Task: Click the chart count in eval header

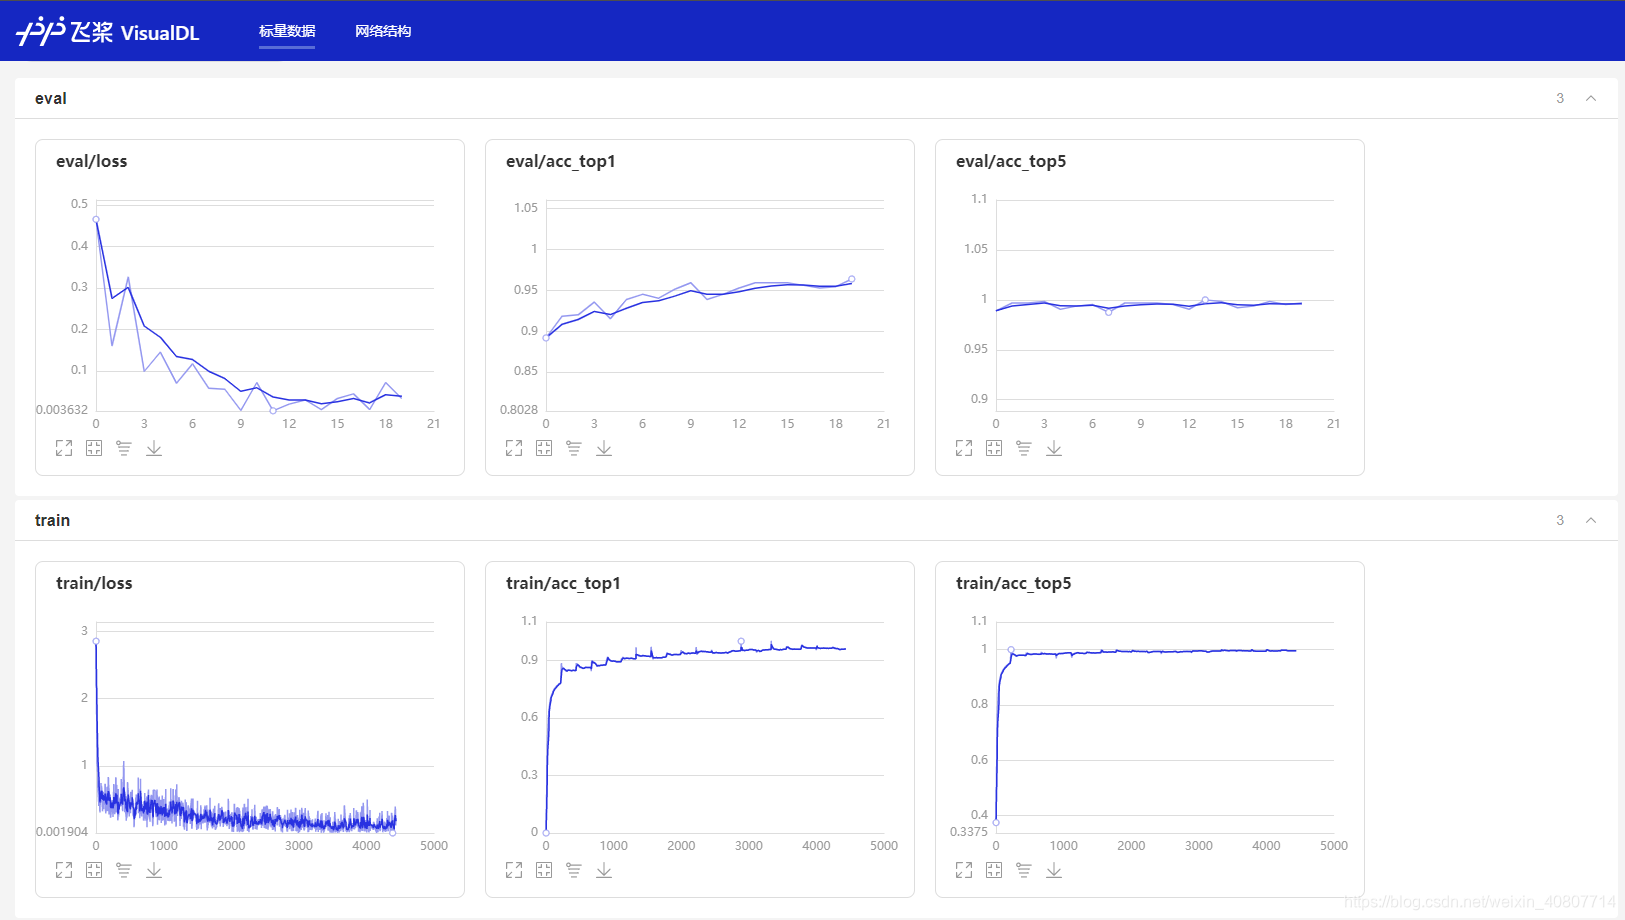Action: (x=1560, y=98)
